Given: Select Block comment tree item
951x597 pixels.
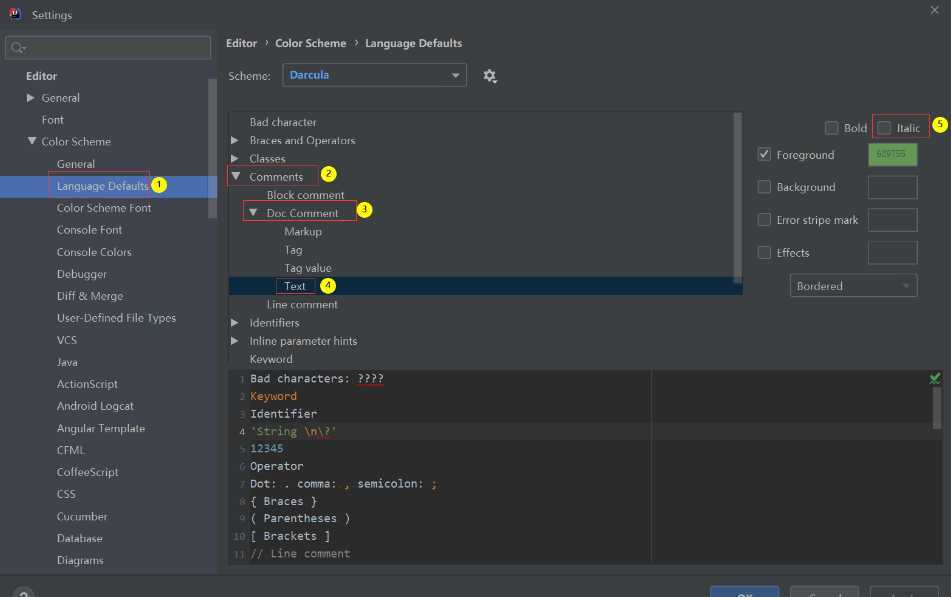Looking at the screenshot, I should [305, 195].
